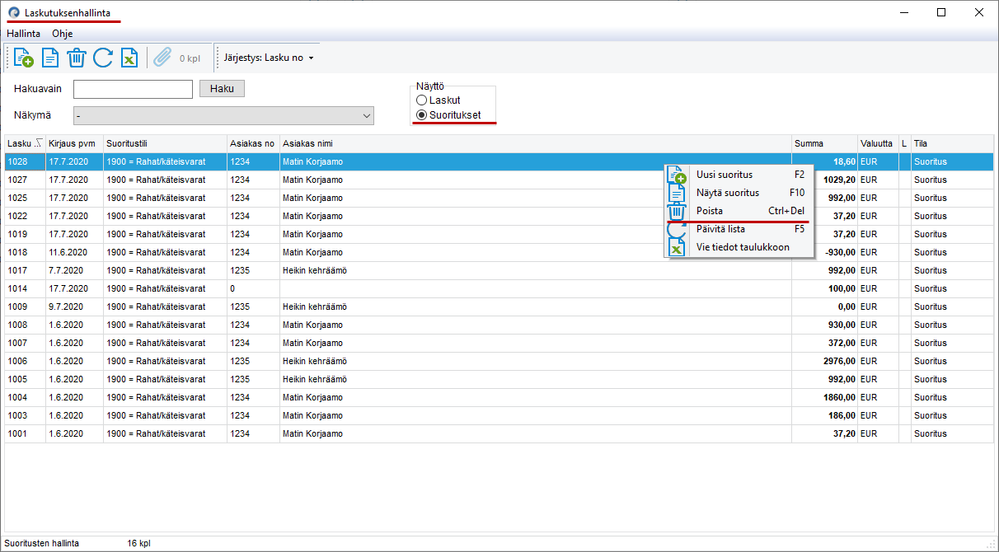Sort by the Tila column header
Image resolution: width=999 pixels, height=552 pixels.
[952, 143]
